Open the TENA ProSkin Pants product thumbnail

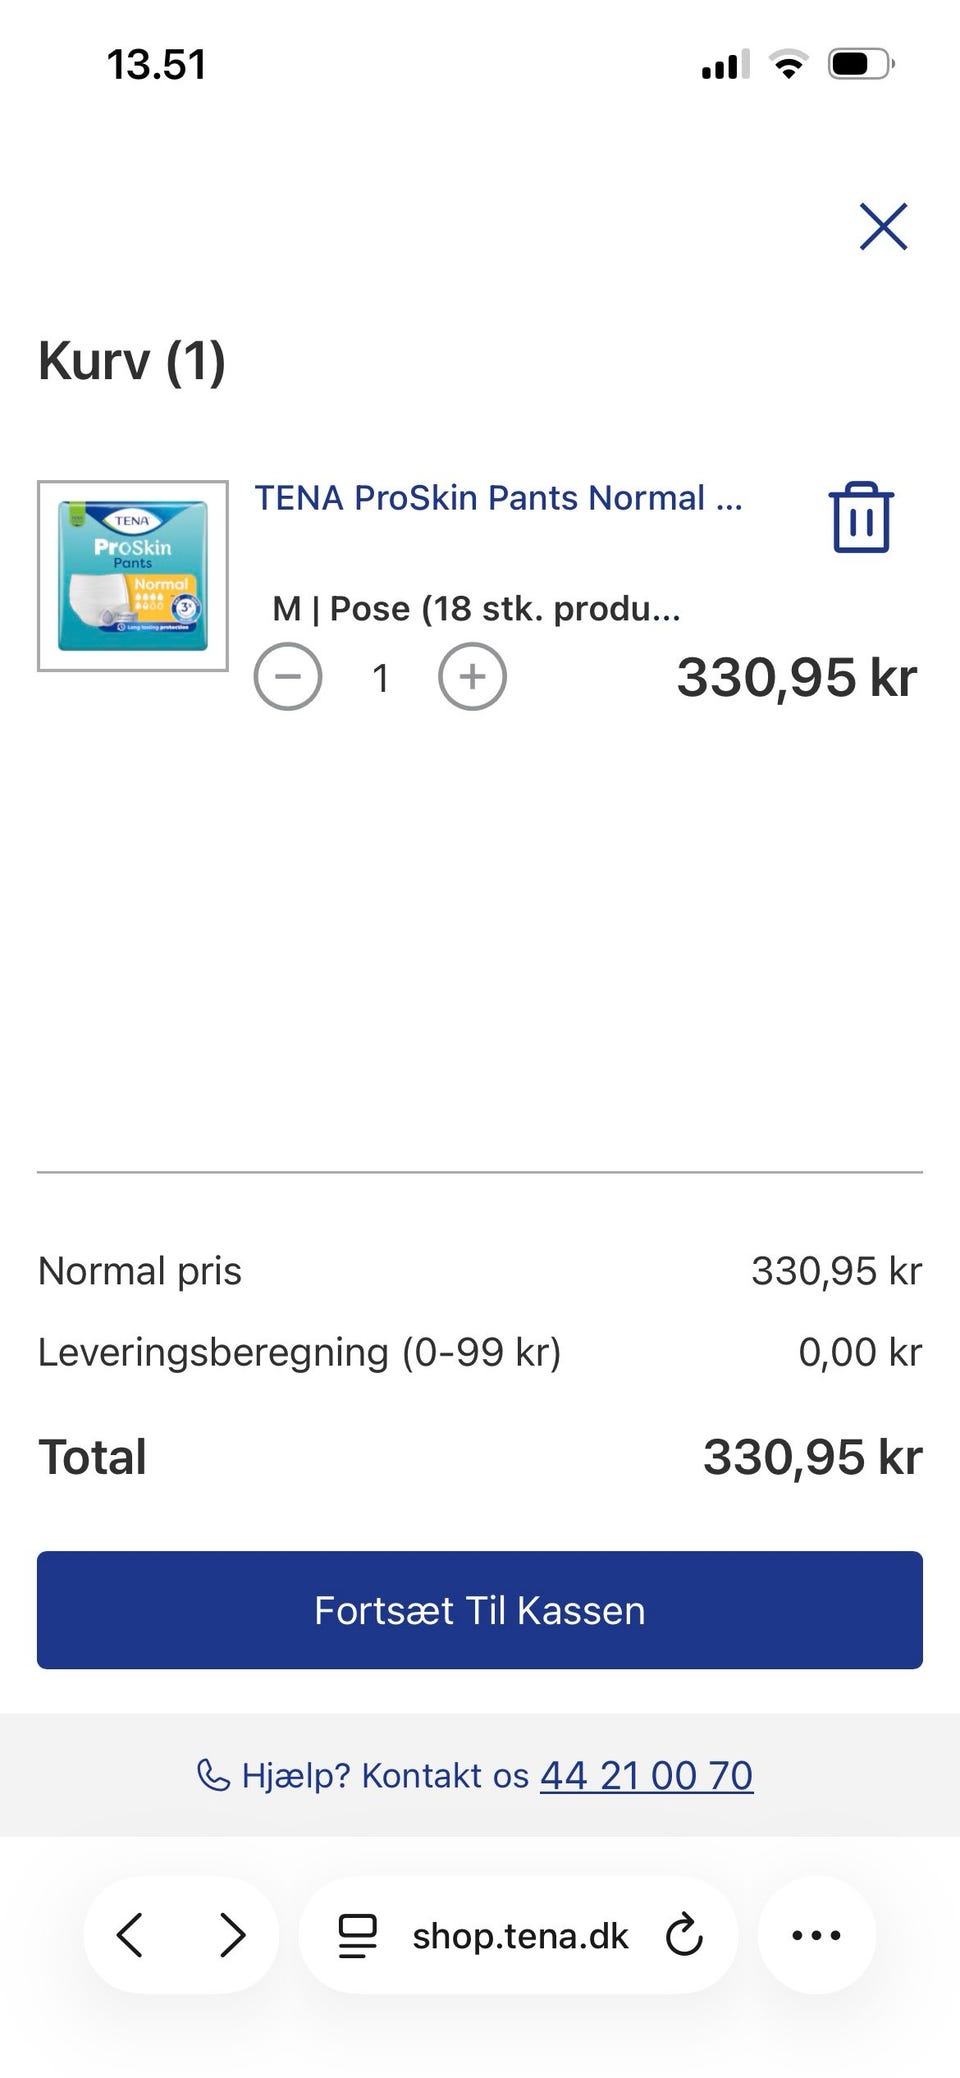point(133,576)
